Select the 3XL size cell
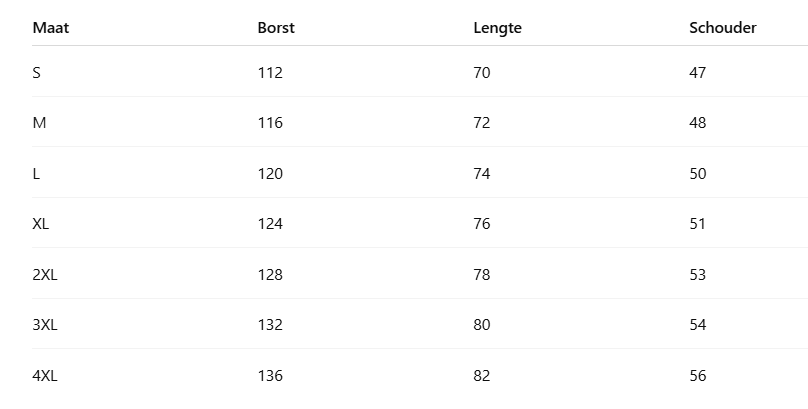 tap(45, 325)
